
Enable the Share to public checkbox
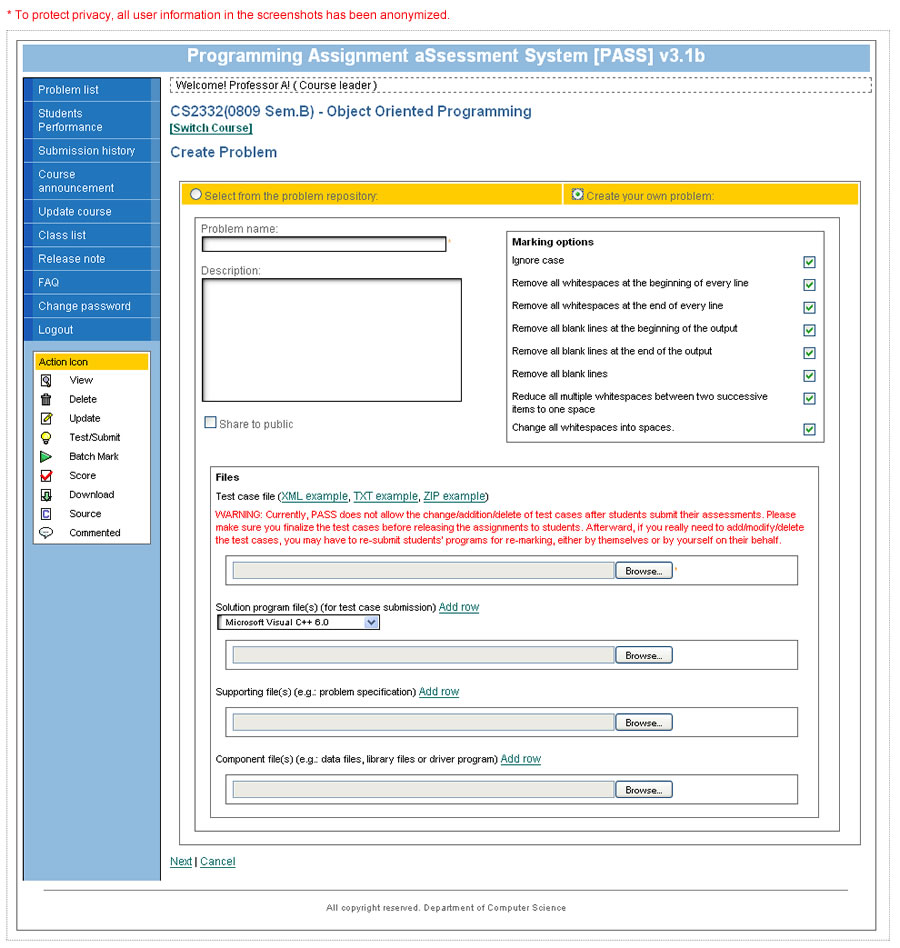tap(210, 423)
